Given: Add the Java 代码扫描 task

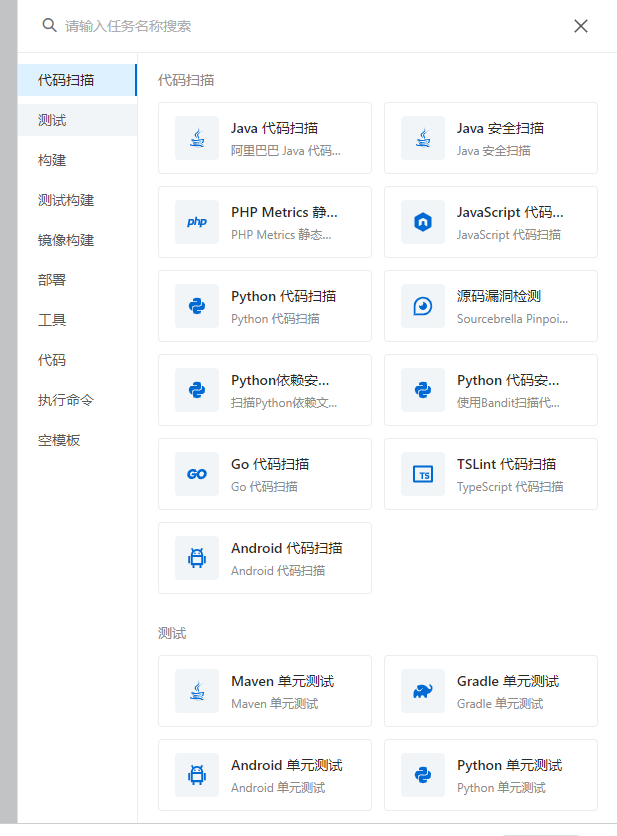Looking at the screenshot, I should pyautogui.click(x=265, y=138).
